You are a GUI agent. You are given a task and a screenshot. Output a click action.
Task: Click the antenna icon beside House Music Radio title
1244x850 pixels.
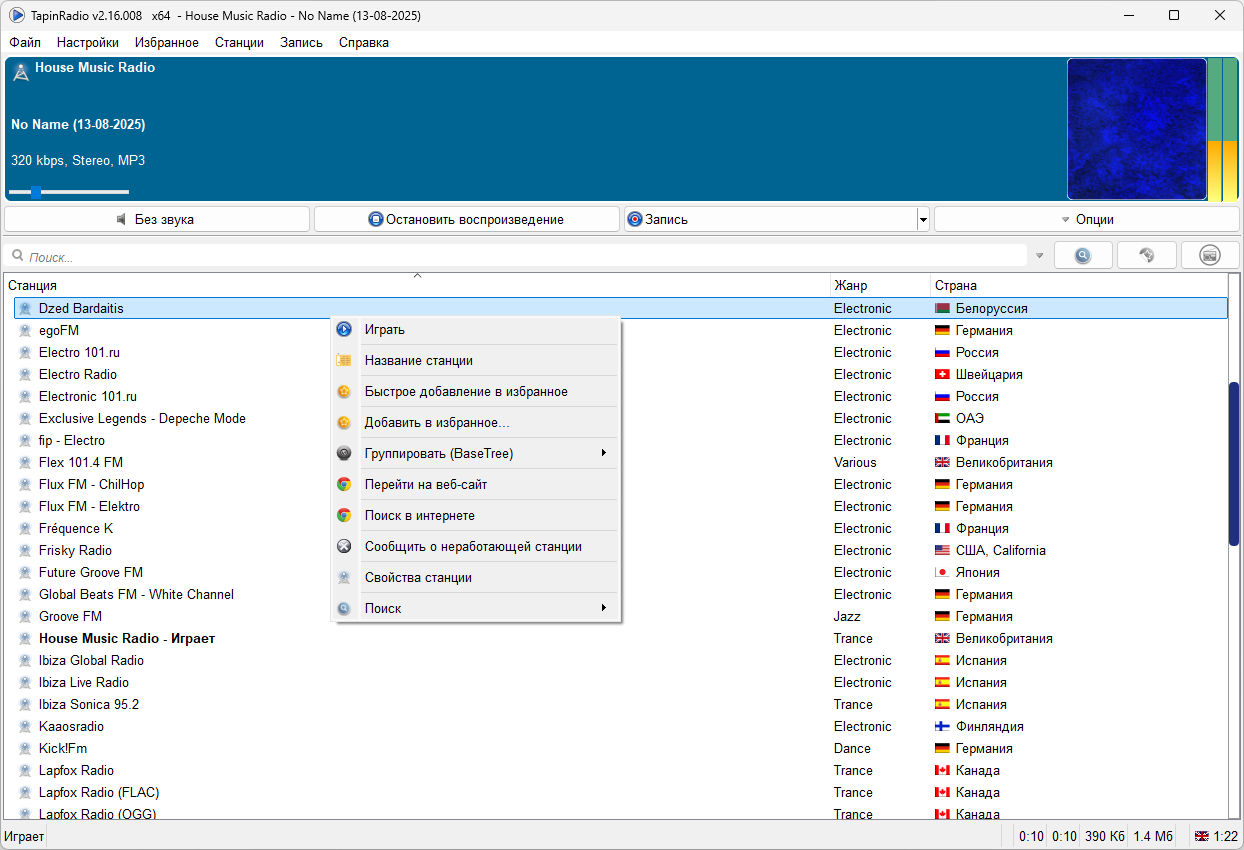pos(20,72)
